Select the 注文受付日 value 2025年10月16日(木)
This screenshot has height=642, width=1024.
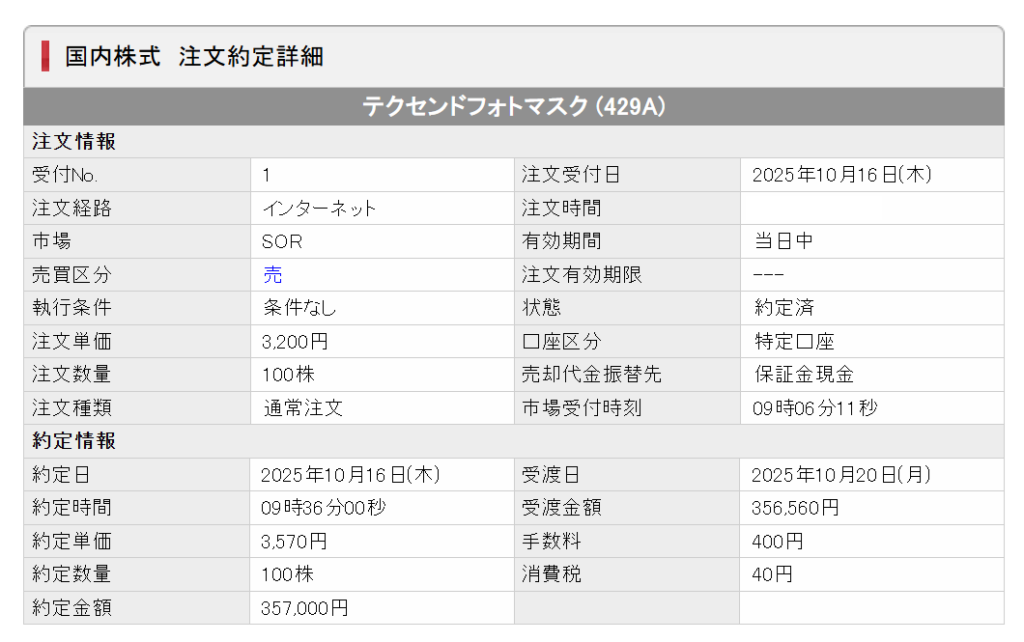coord(842,175)
